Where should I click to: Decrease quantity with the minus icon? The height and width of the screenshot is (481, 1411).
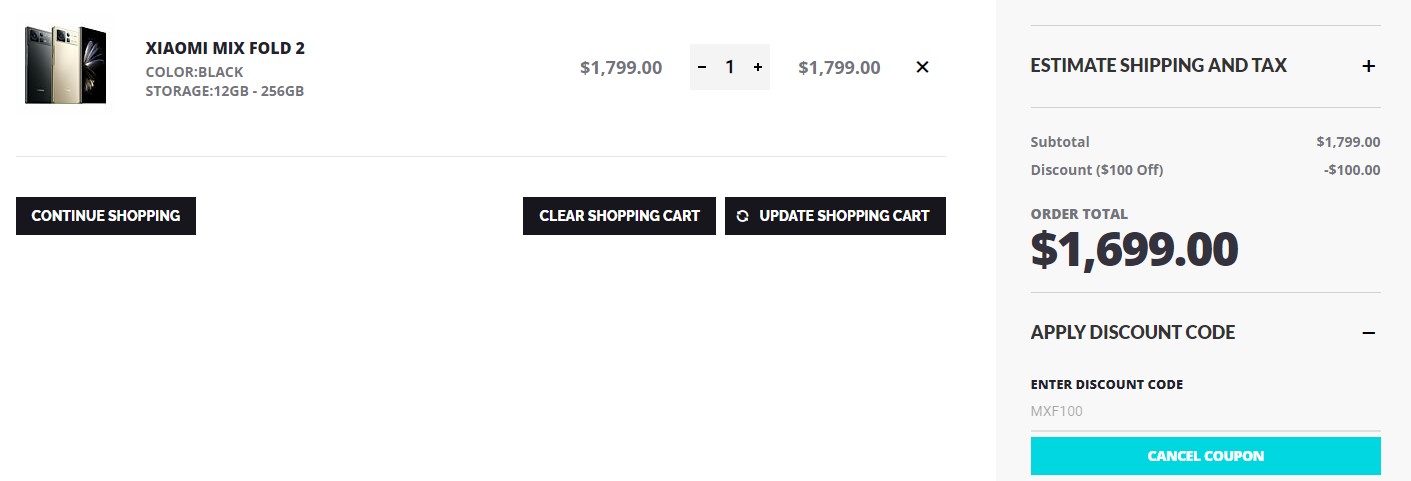(x=702, y=67)
